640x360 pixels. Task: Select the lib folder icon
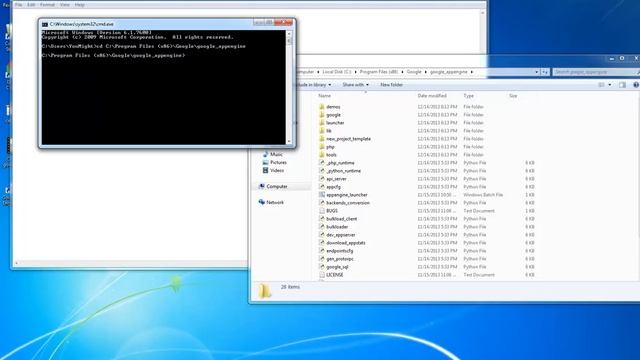coord(322,131)
